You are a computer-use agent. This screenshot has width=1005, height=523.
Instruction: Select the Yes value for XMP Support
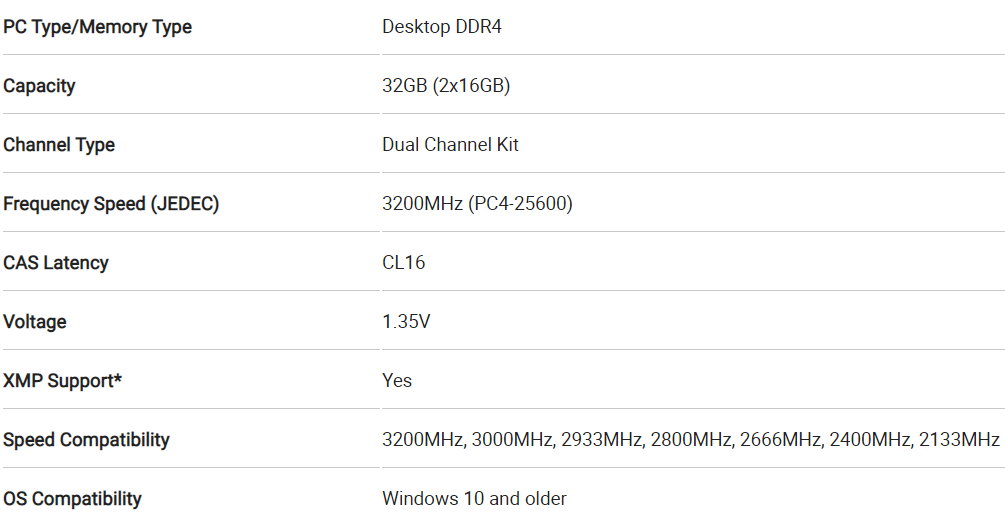(397, 381)
